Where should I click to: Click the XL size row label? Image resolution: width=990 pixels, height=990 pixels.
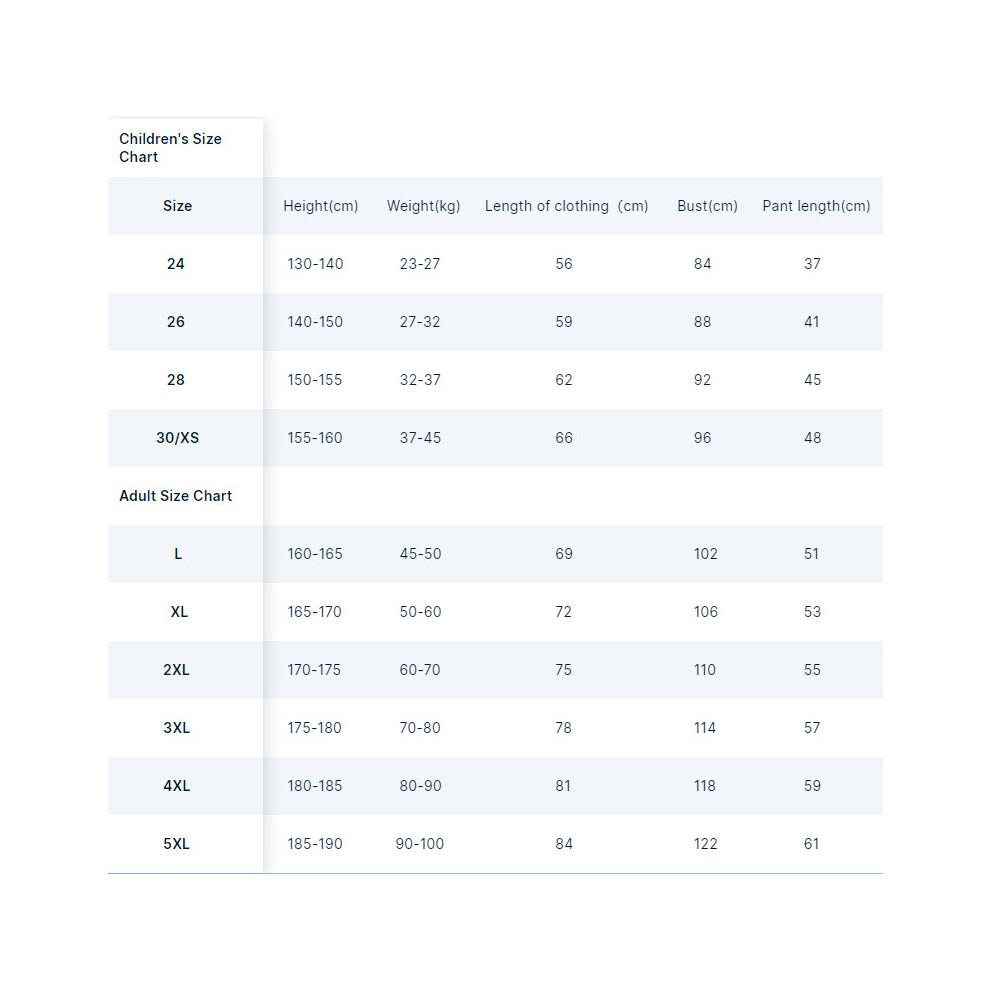(x=179, y=612)
